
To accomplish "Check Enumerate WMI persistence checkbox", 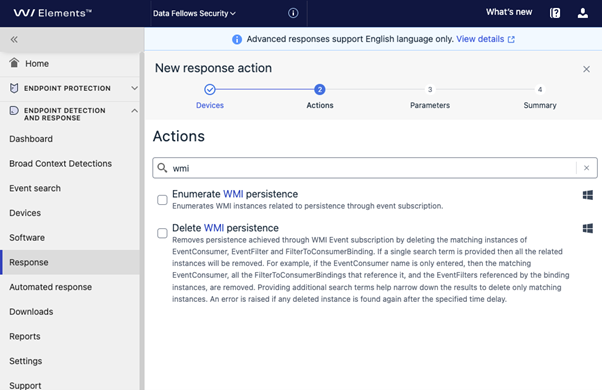I will tap(162, 200).
